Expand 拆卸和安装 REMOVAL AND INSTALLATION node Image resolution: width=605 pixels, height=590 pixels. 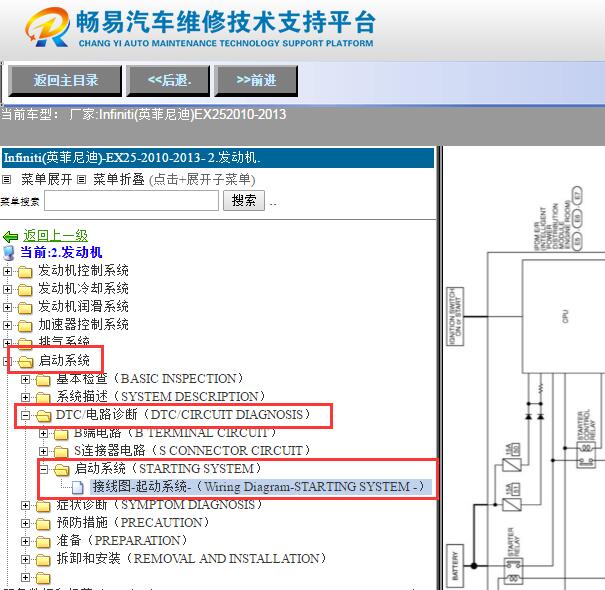coord(25,559)
